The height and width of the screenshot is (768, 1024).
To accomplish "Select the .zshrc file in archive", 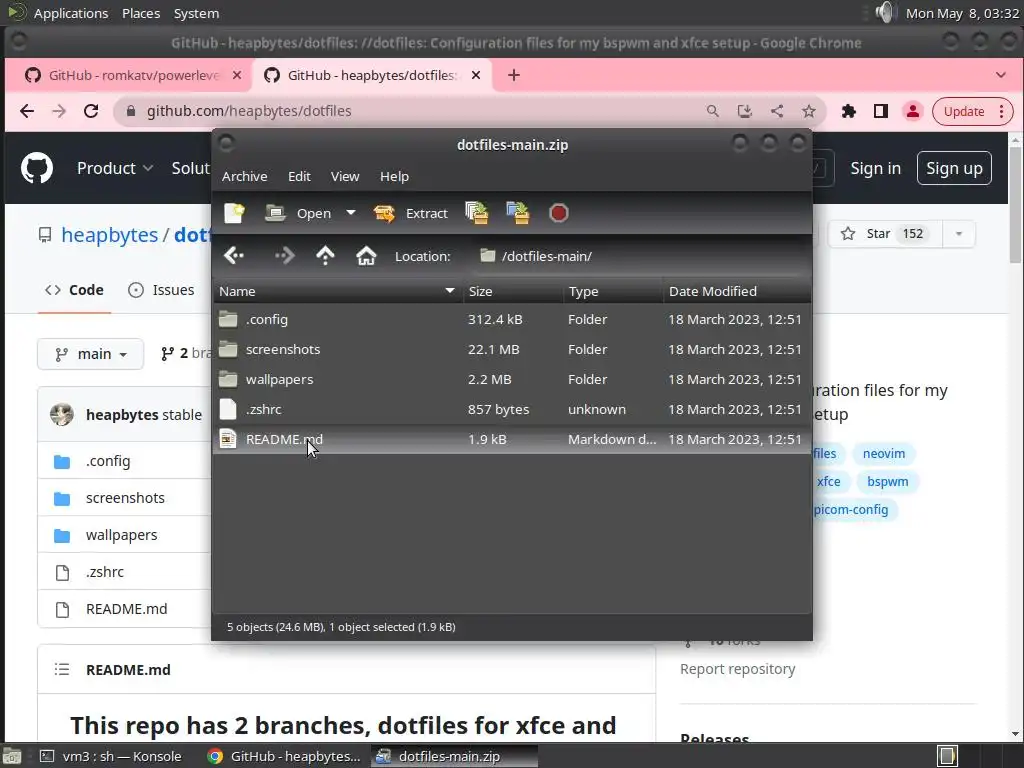I will pos(512,409).
